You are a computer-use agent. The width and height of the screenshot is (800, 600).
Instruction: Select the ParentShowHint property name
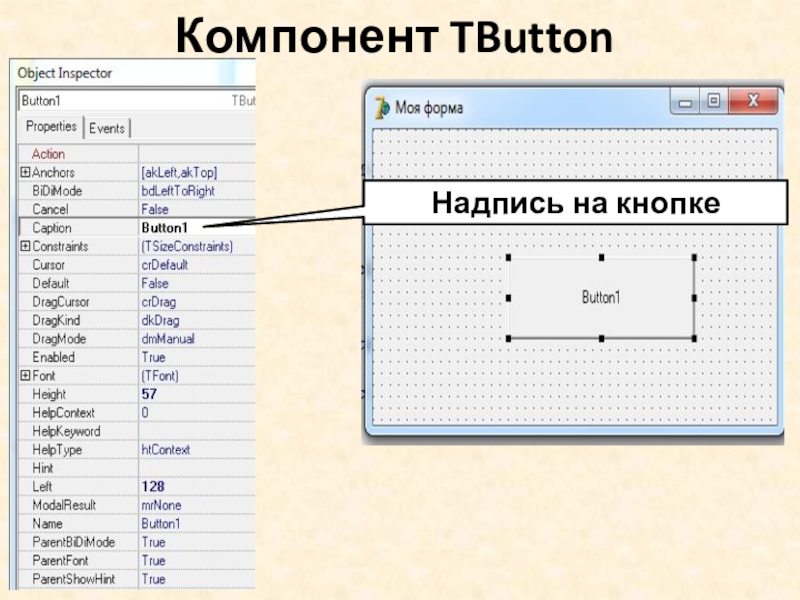pos(73,579)
